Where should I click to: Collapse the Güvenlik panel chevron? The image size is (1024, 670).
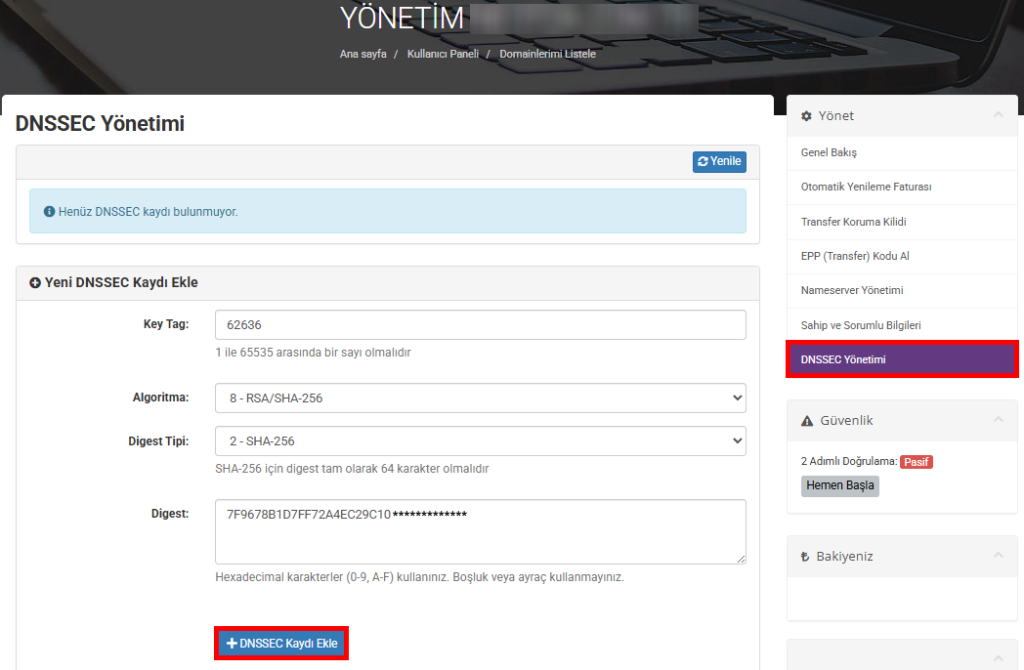tap(998, 421)
